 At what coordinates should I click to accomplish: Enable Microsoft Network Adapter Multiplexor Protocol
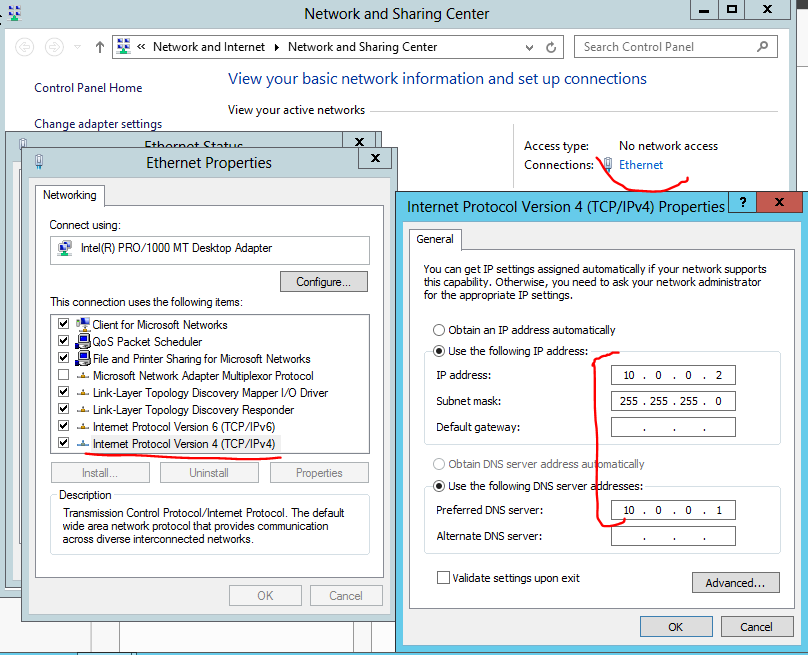click(63, 375)
